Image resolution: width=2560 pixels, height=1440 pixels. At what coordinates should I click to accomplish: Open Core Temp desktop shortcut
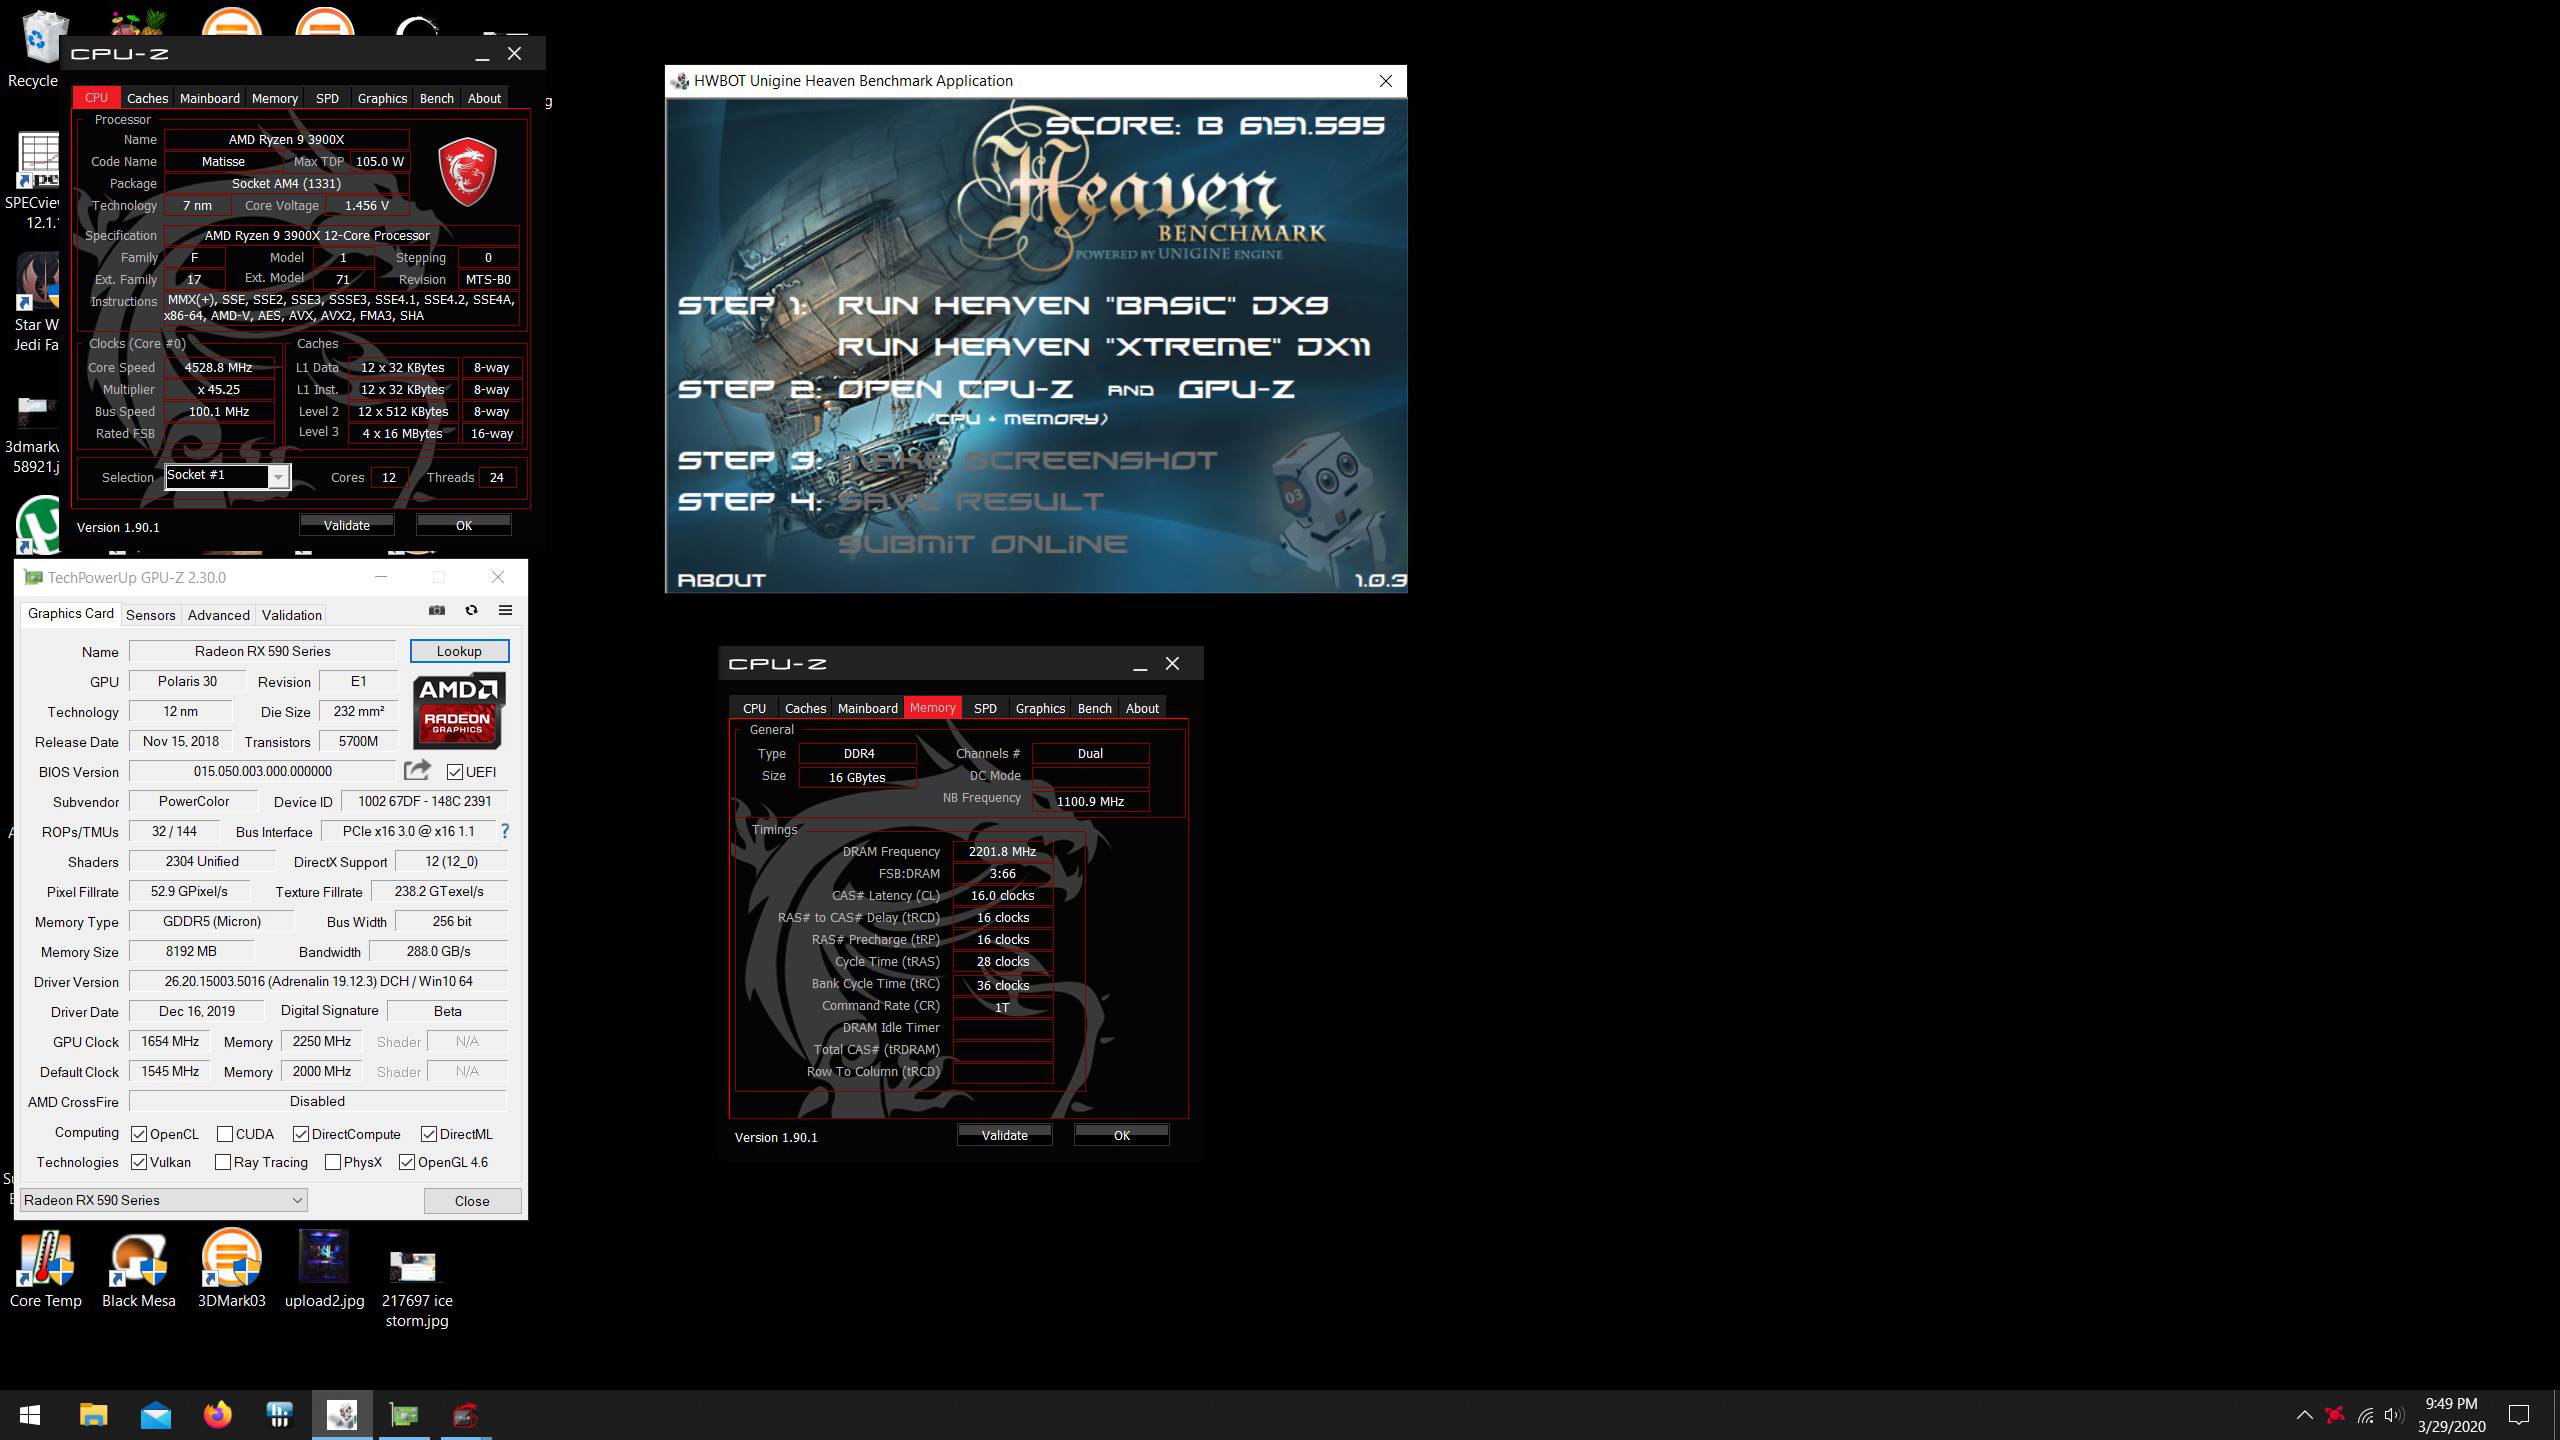pyautogui.click(x=45, y=1270)
